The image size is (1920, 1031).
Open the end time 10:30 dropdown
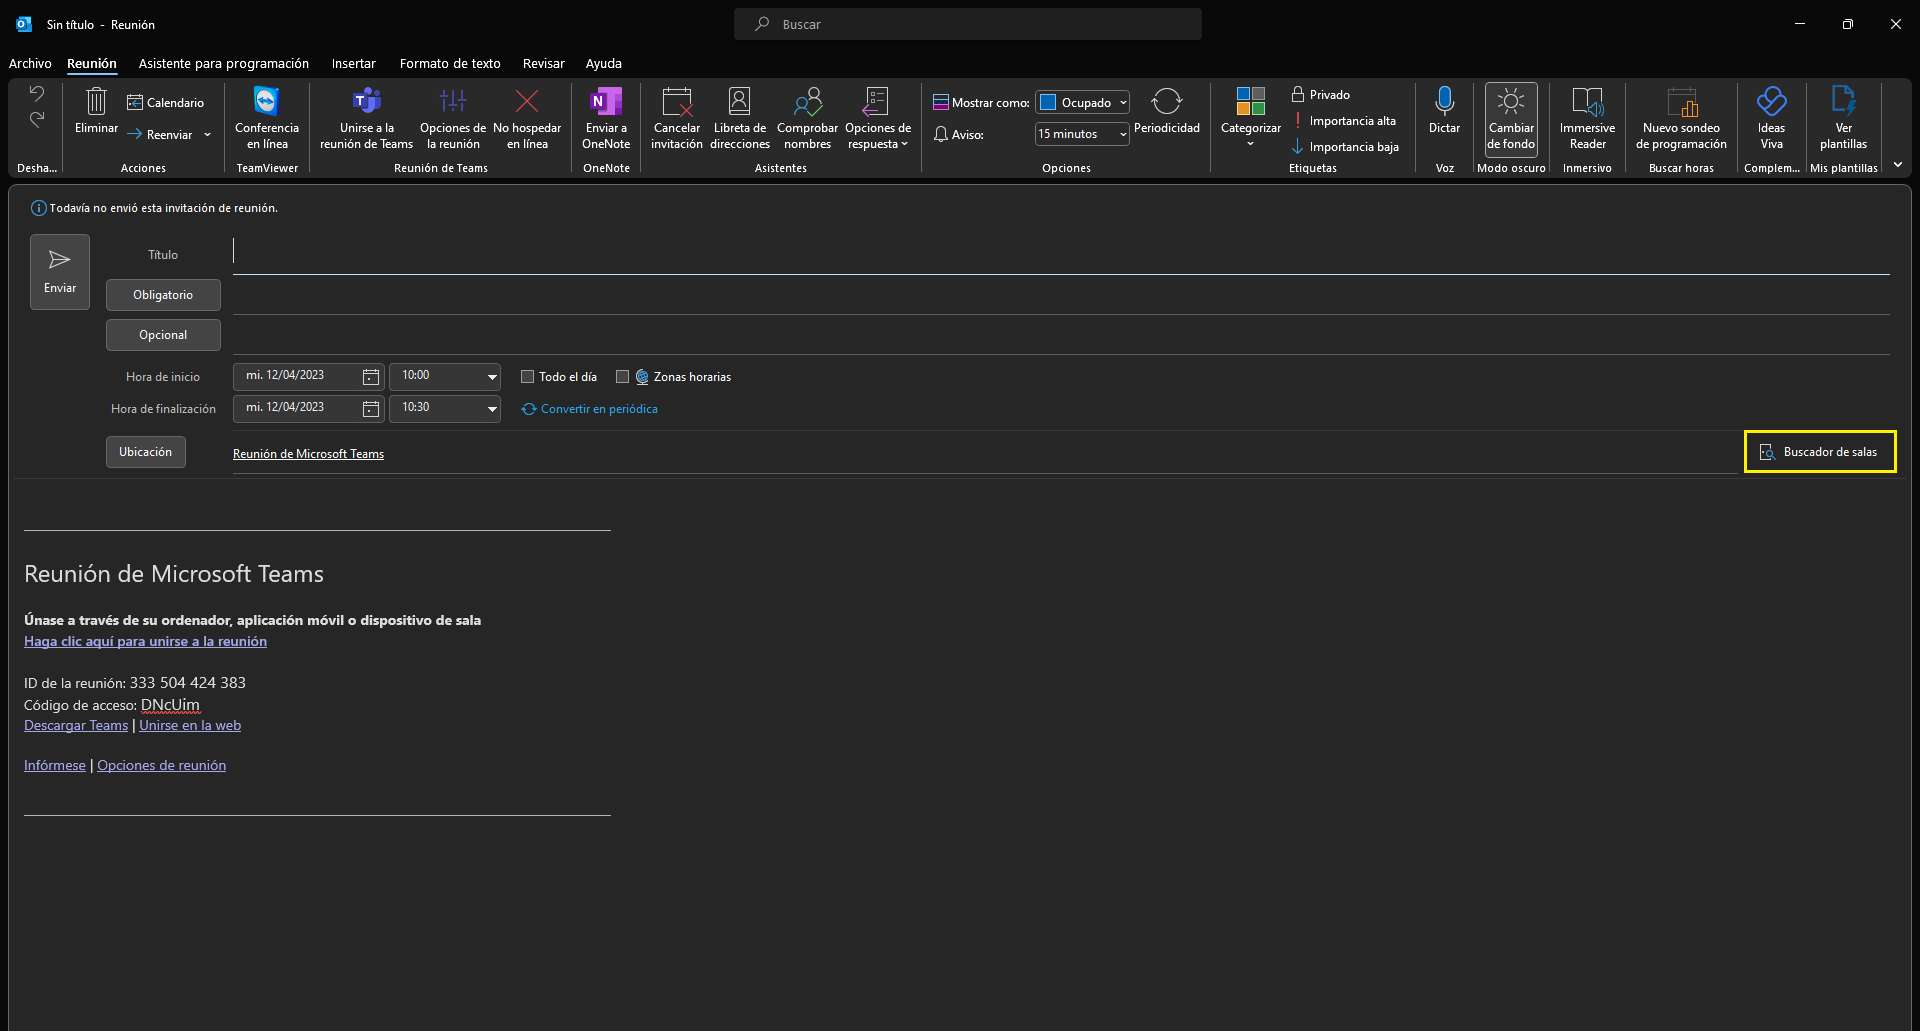(492, 409)
